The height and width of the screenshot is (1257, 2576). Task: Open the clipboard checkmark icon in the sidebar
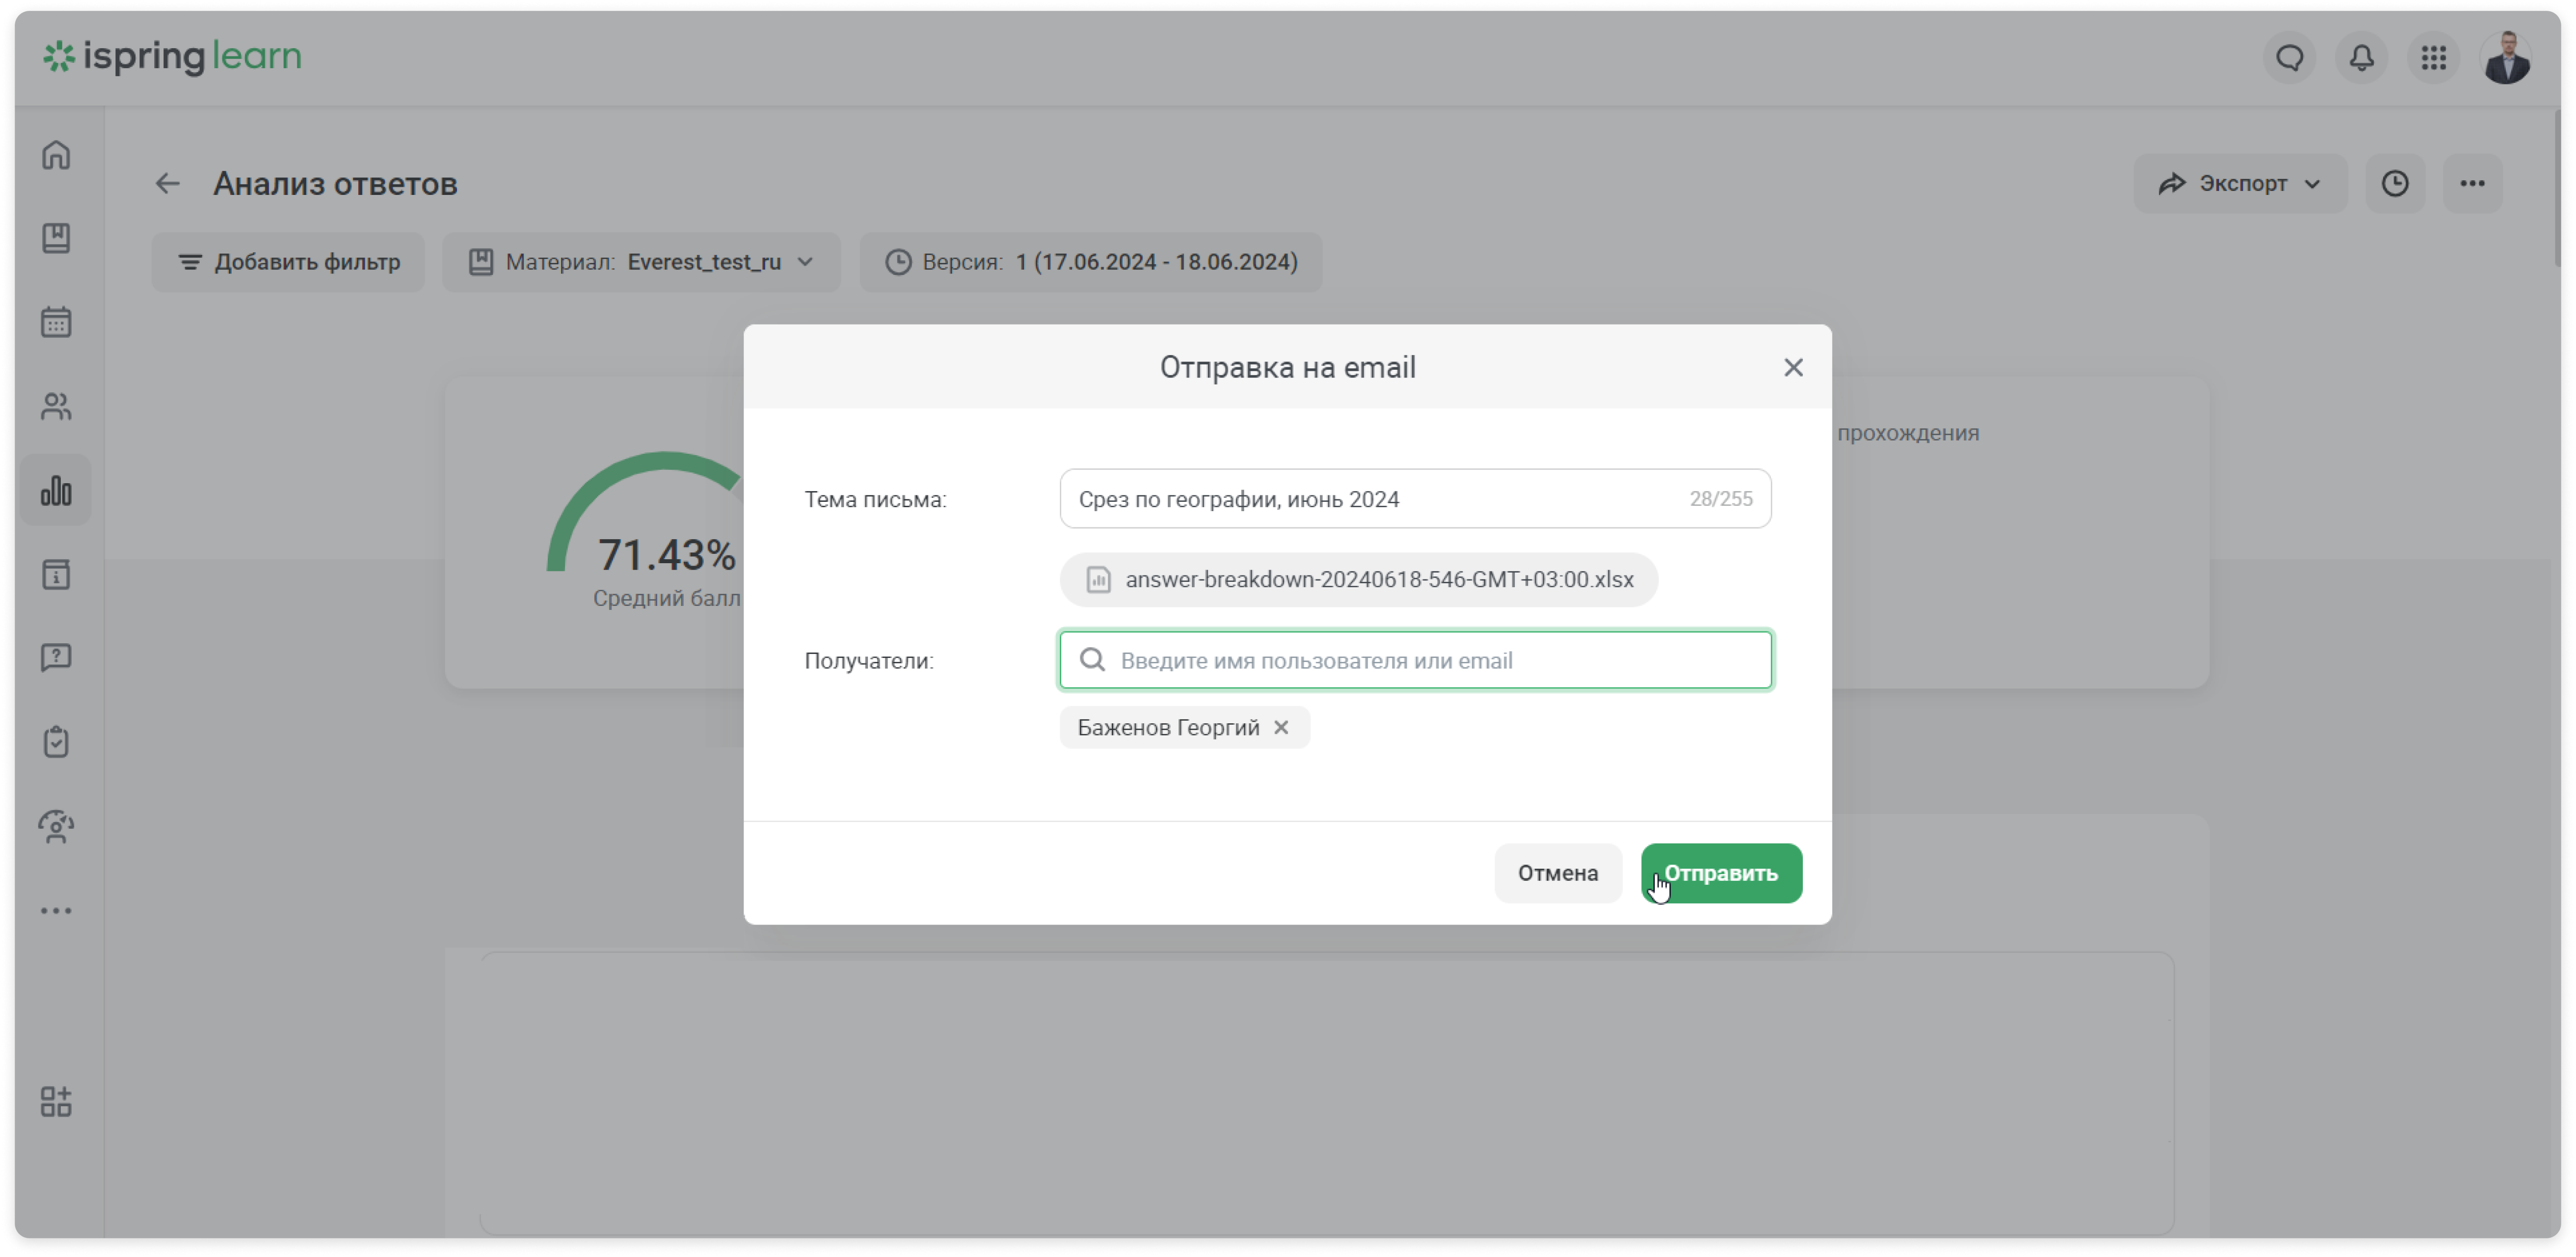(56, 742)
